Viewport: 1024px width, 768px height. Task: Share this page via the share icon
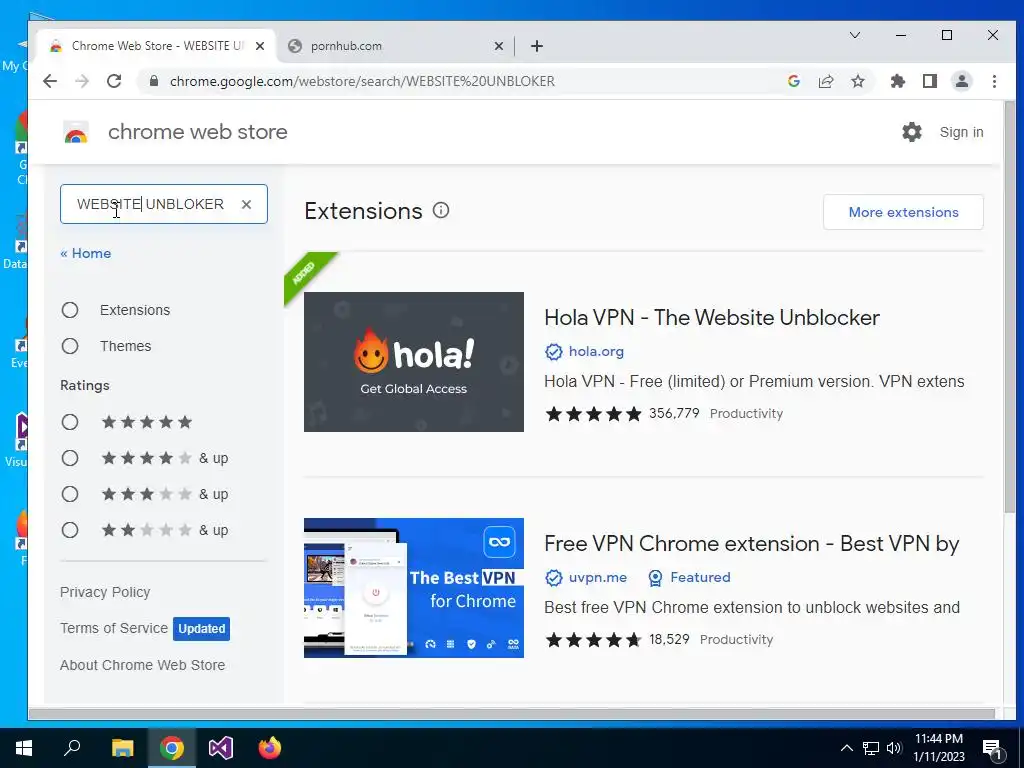point(826,81)
